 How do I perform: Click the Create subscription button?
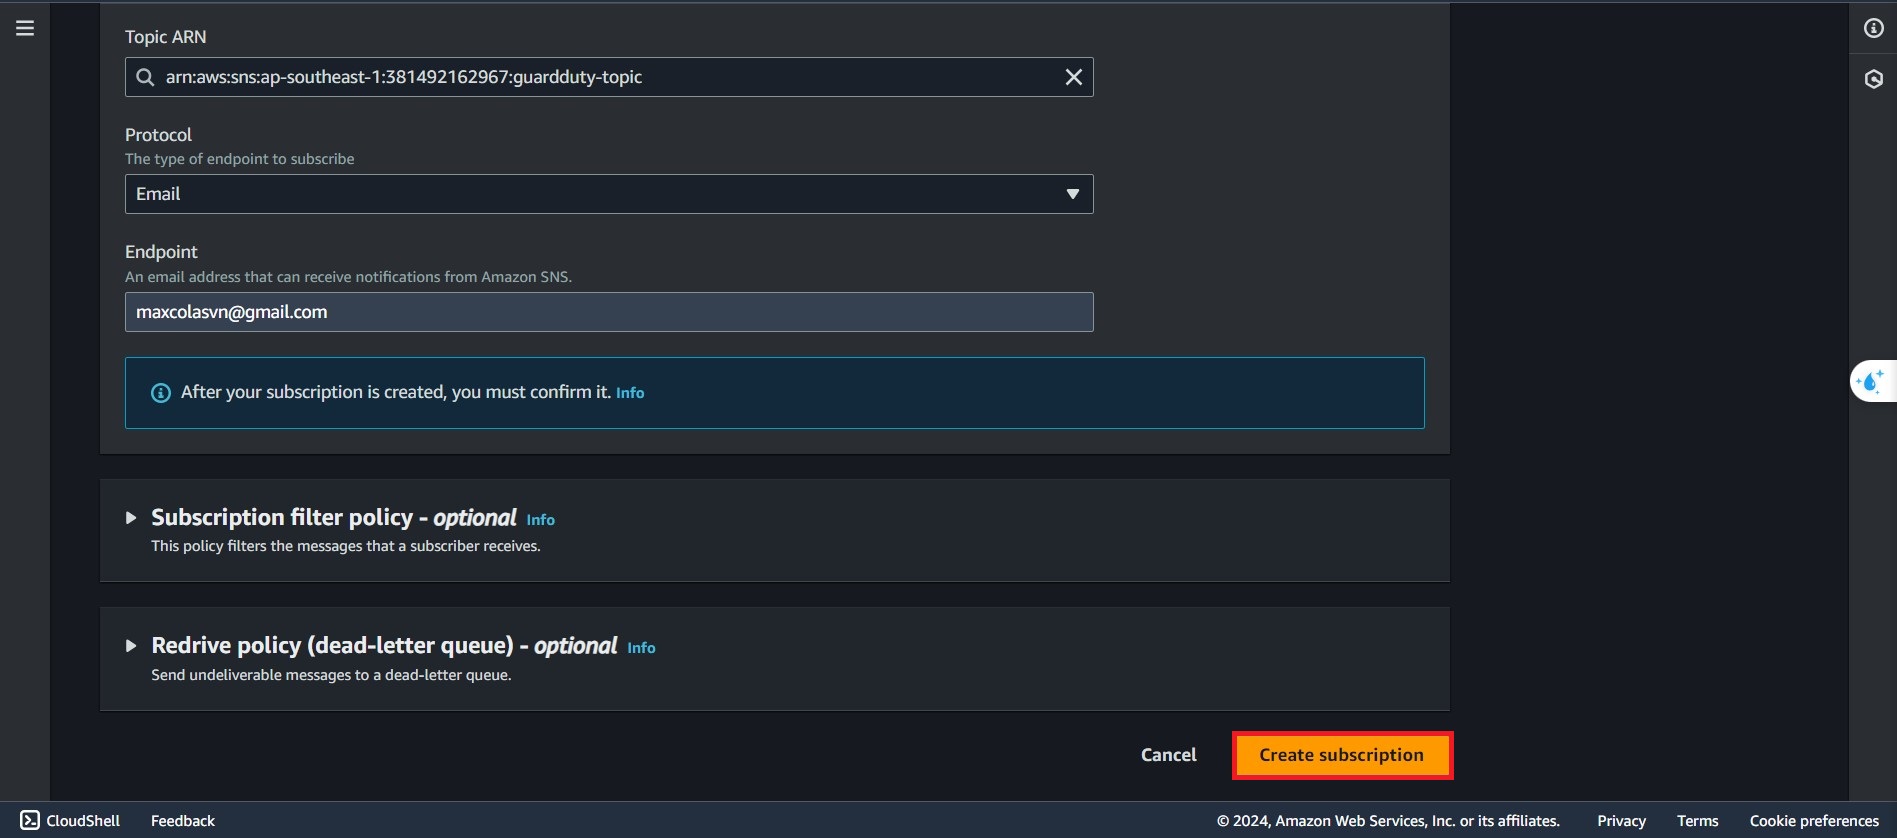coord(1341,755)
